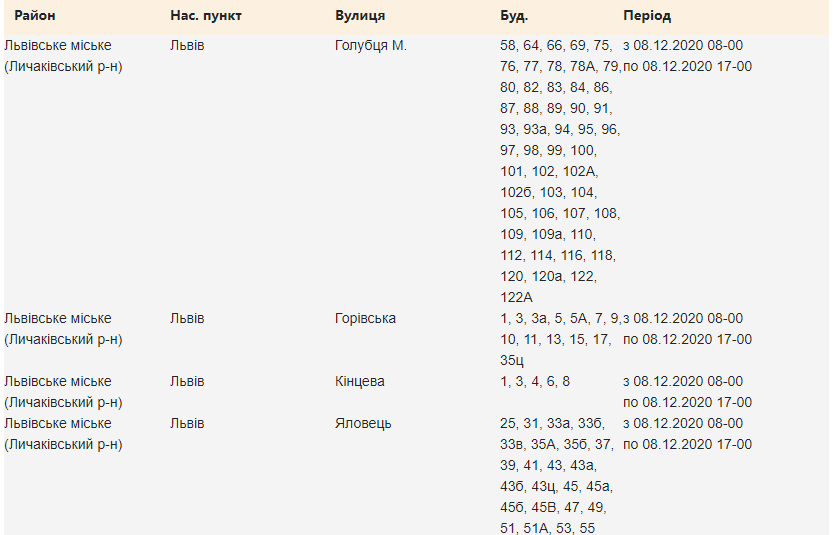Viewport: 836px width, 535px height.
Task: Select the Голубця М. street cell
Action: pyautogui.click(x=371, y=45)
